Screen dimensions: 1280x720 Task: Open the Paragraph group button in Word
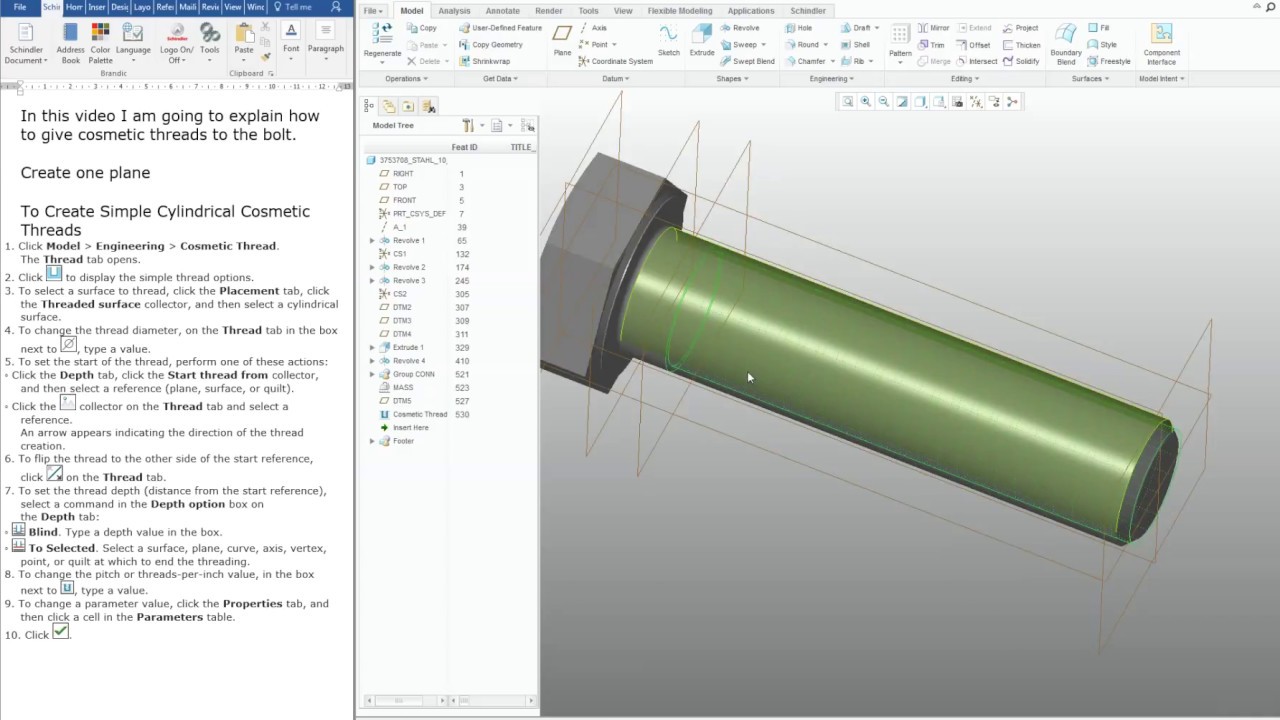click(x=325, y=40)
